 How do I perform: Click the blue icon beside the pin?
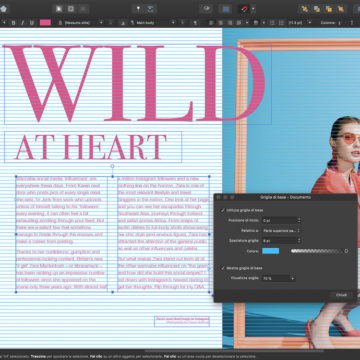click(x=150, y=9)
